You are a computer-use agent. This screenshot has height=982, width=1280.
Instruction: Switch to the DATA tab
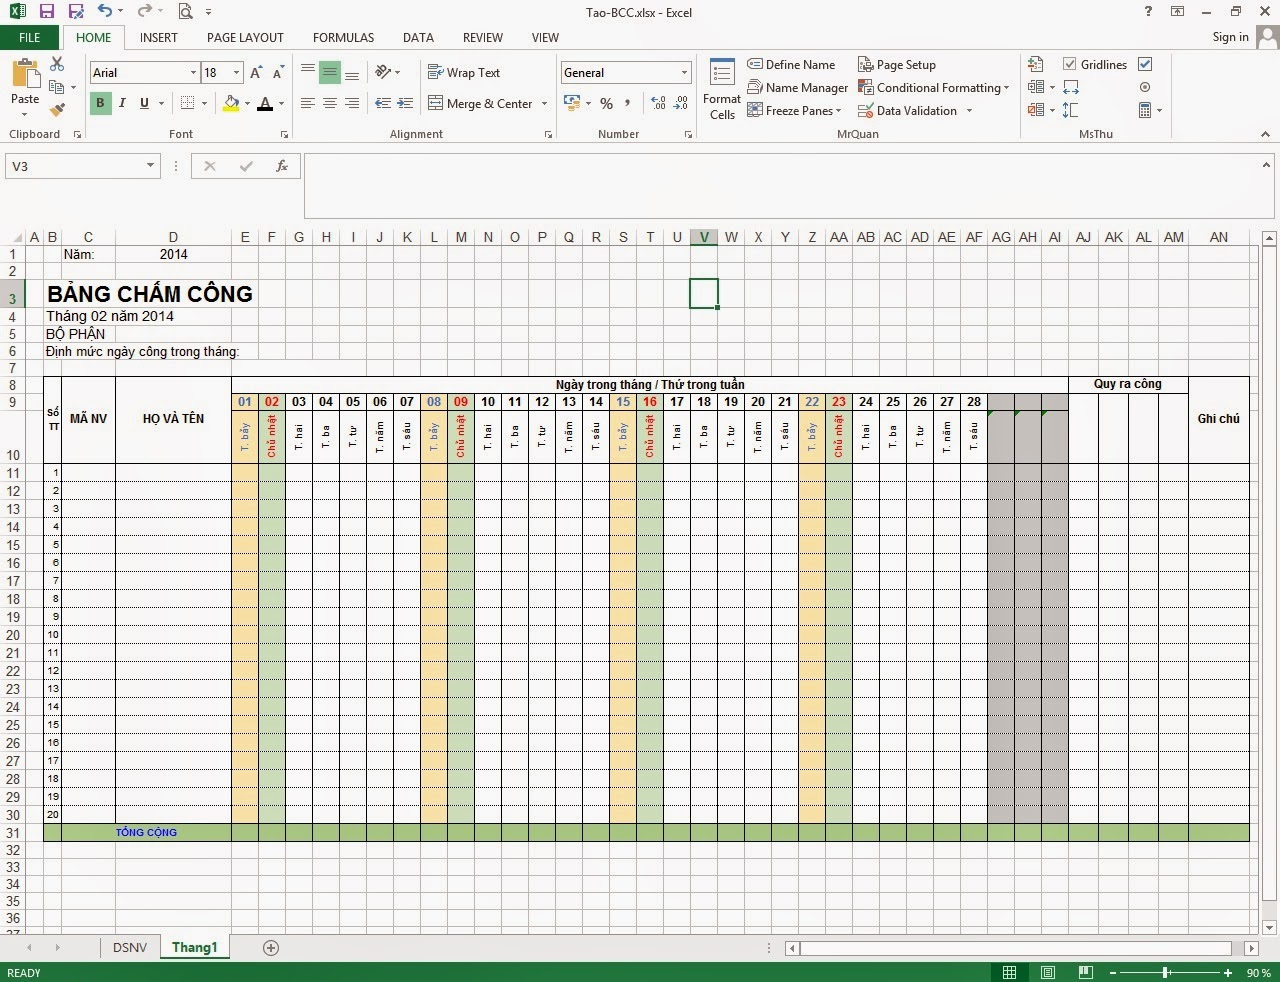click(418, 37)
